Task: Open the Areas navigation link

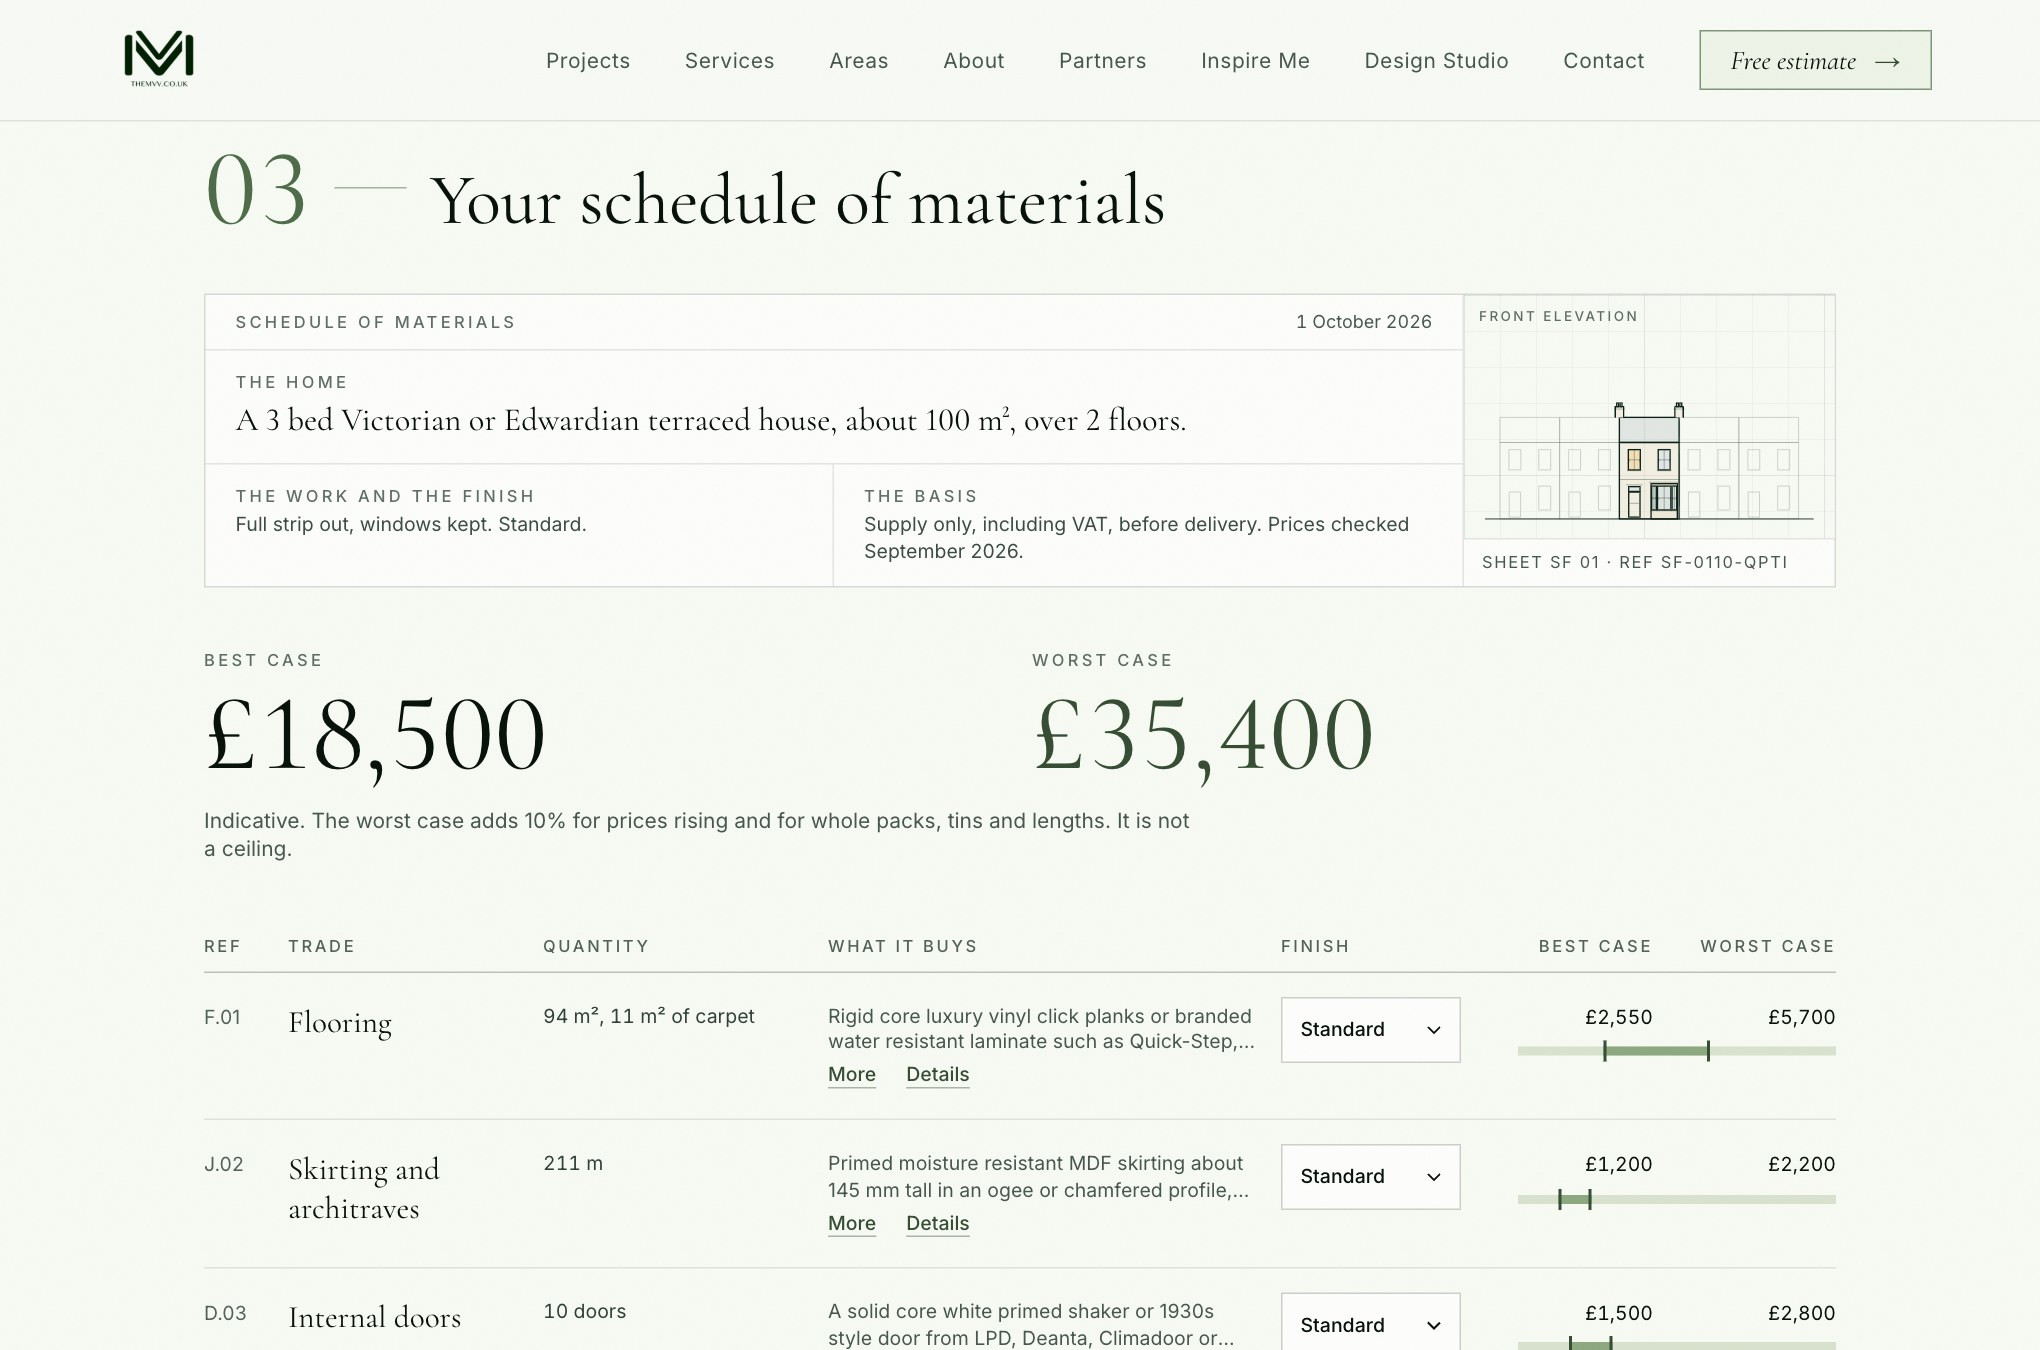Action: [859, 61]
